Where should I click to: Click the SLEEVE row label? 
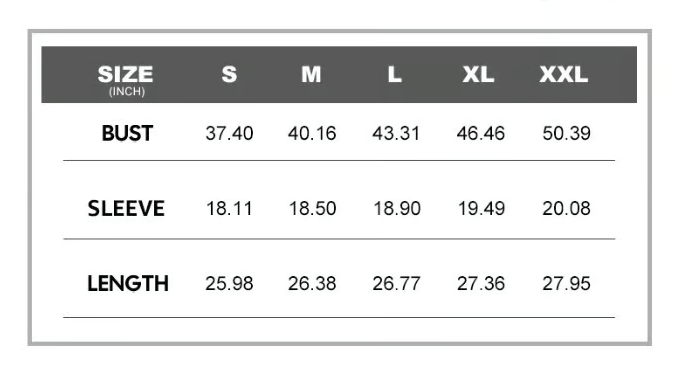click(x=126, y=208)
